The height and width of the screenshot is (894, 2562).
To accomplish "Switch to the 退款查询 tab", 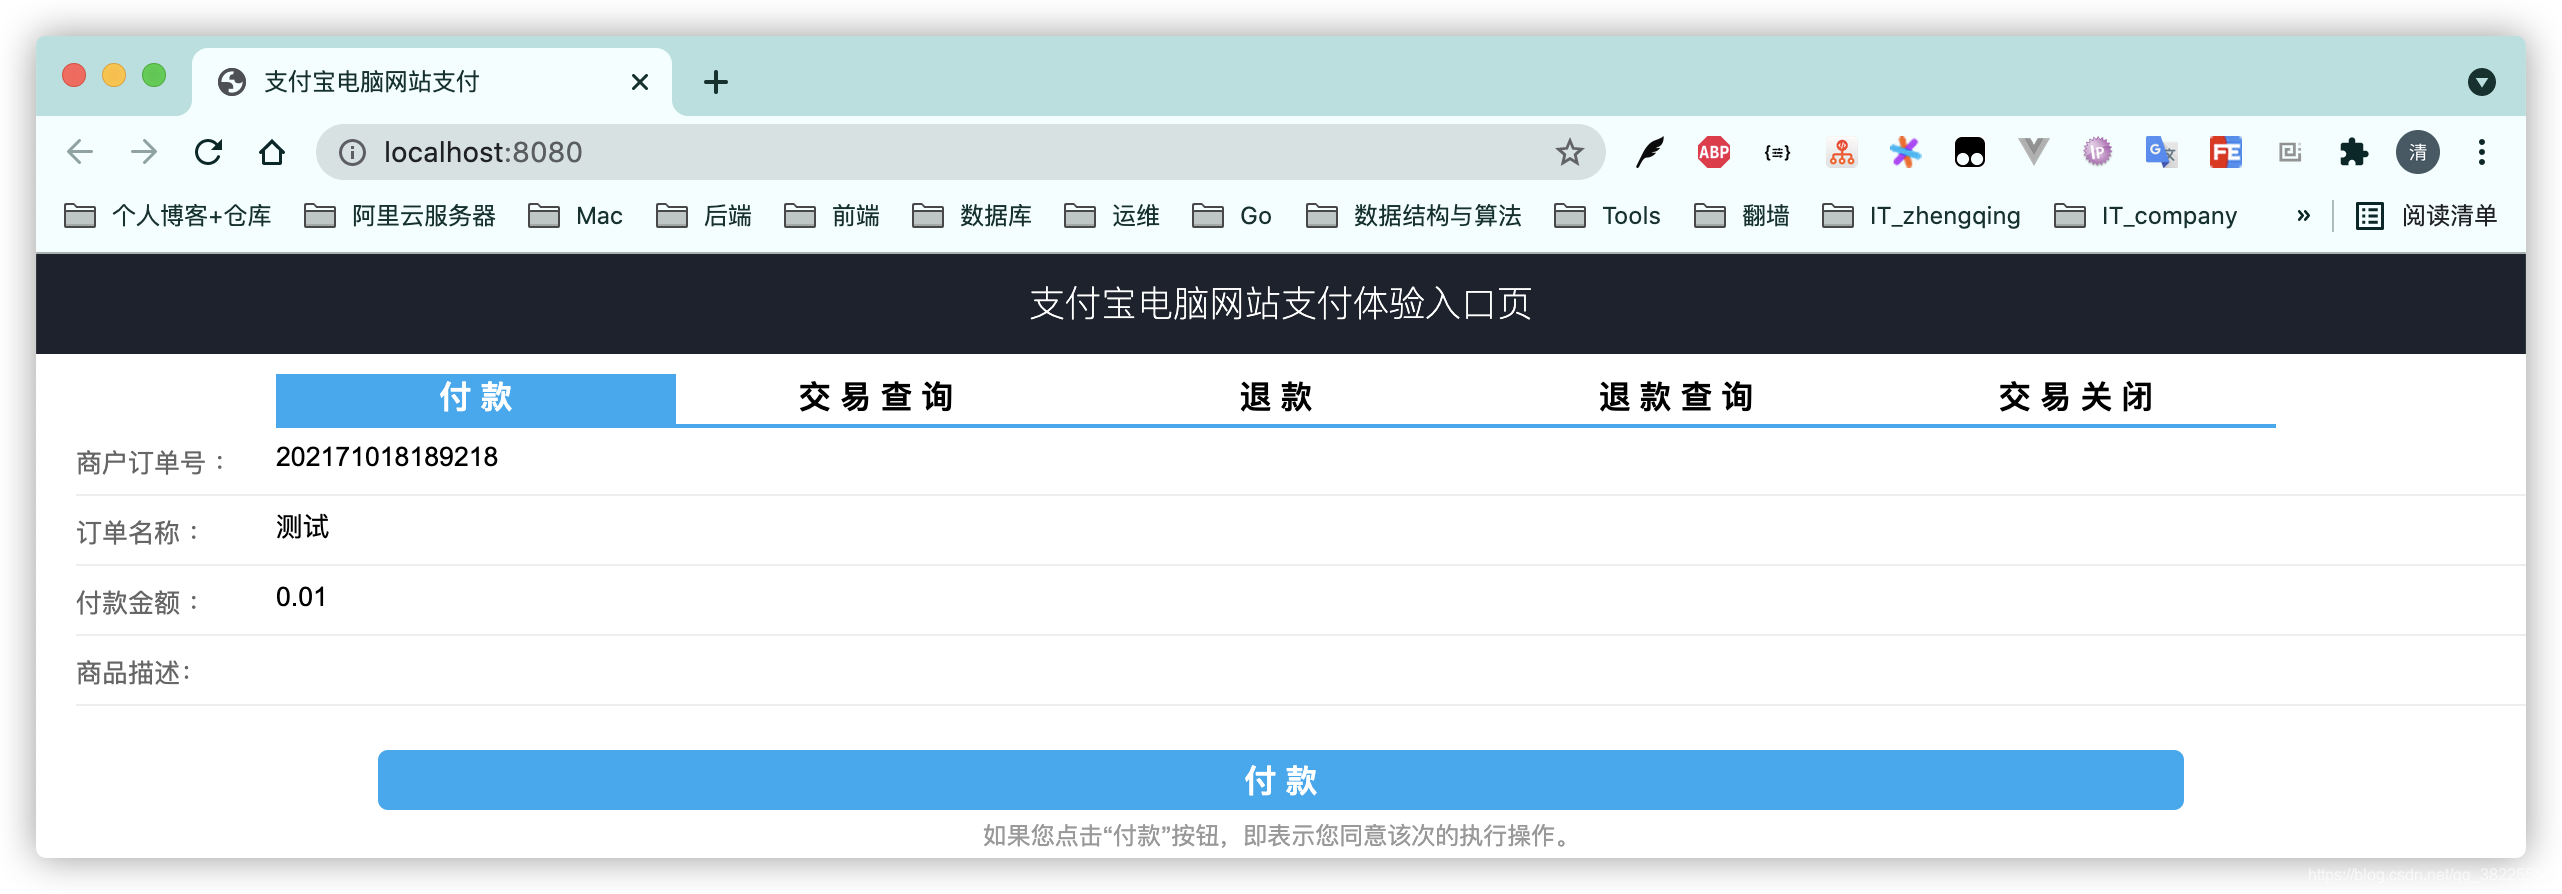I will click(1676, 398).
